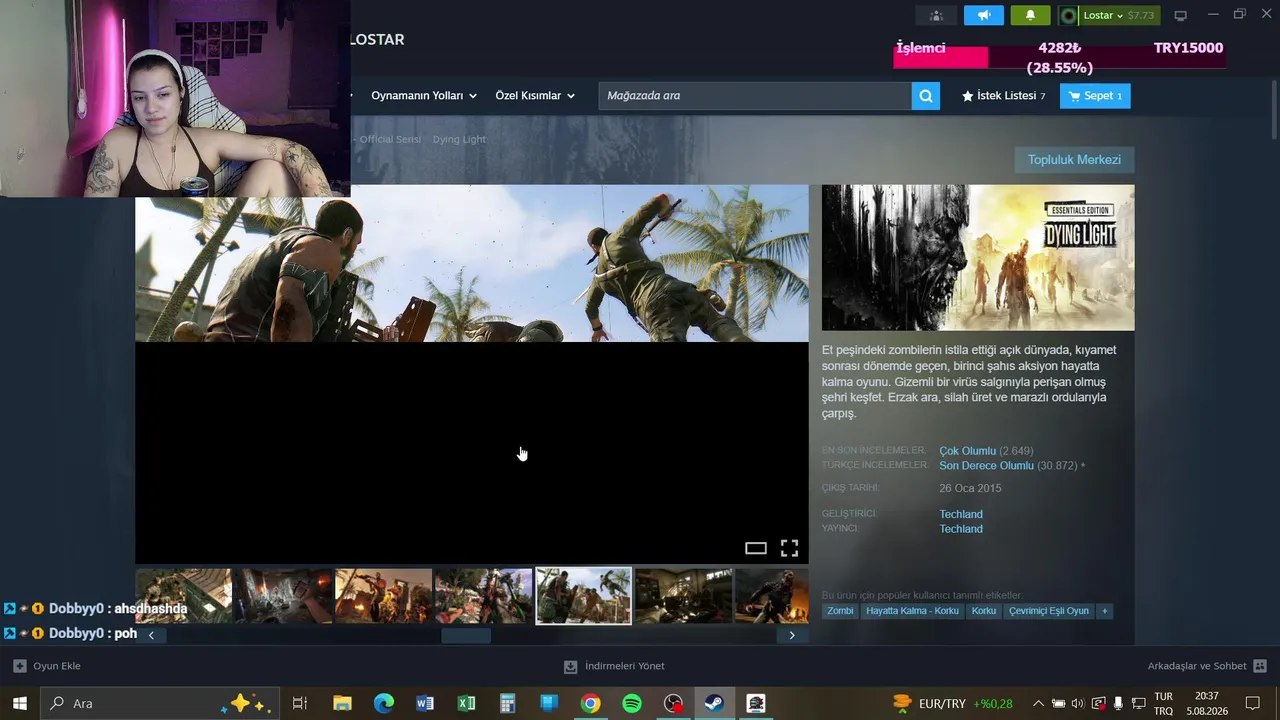Open Excel from taskbar
Image resolution: width=1280 pixels, height=720 pixels.
point(466,703)
